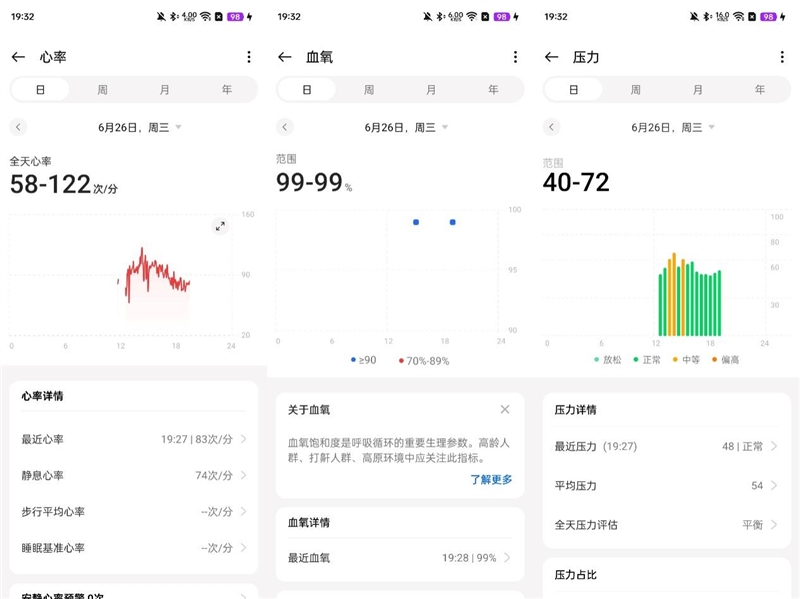The height and width of the screenshot is (599, 800).
Task: Go to previous day on 心率 page
Action: (x=18, y=127)
